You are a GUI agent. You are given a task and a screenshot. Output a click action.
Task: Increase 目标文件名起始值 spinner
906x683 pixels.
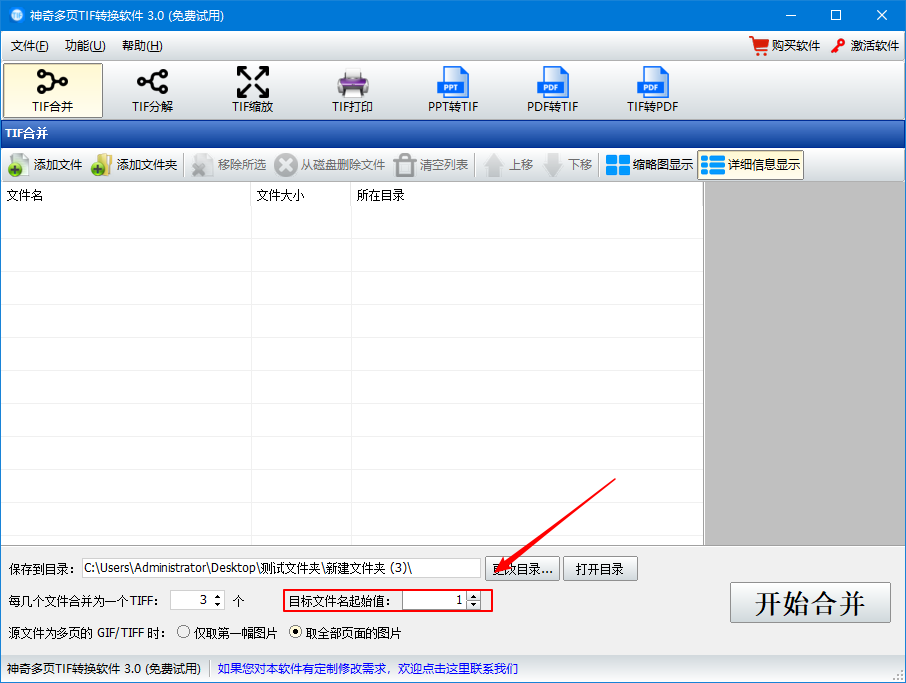(474, 597)
